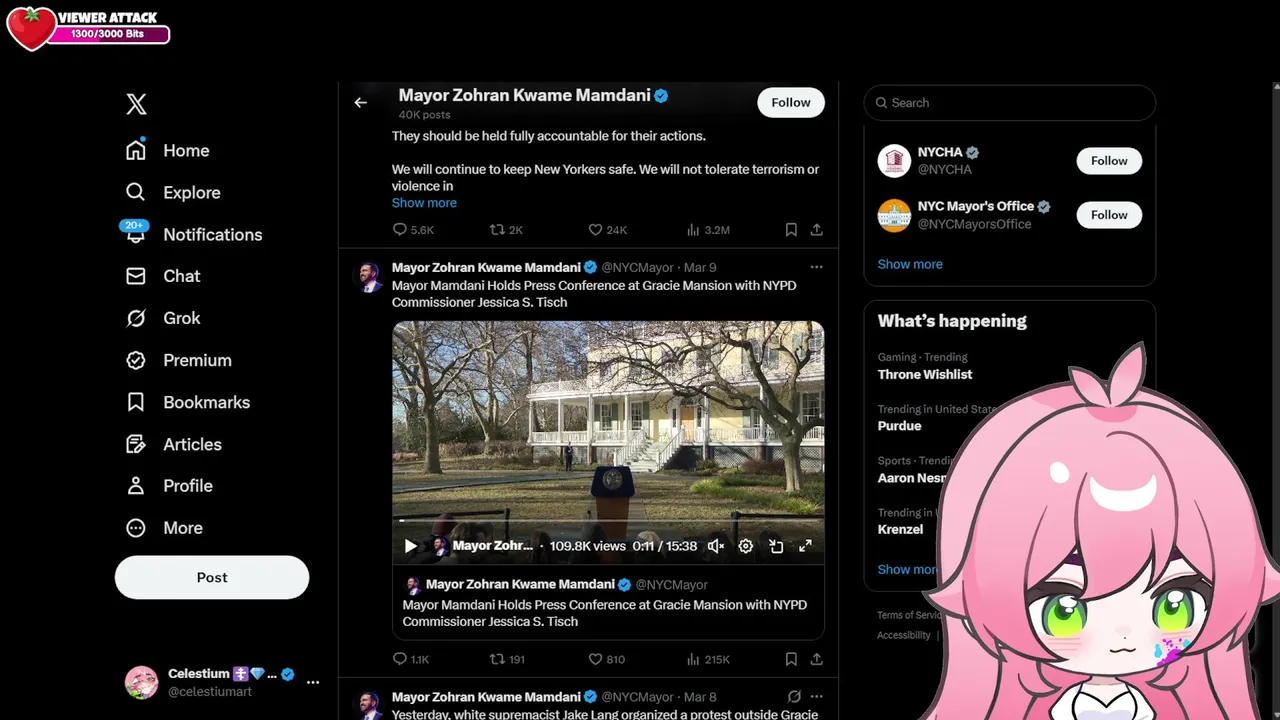Viewport: 1280px width, 720px height.
Task: Open the Premium page
Action: (179, 360)
